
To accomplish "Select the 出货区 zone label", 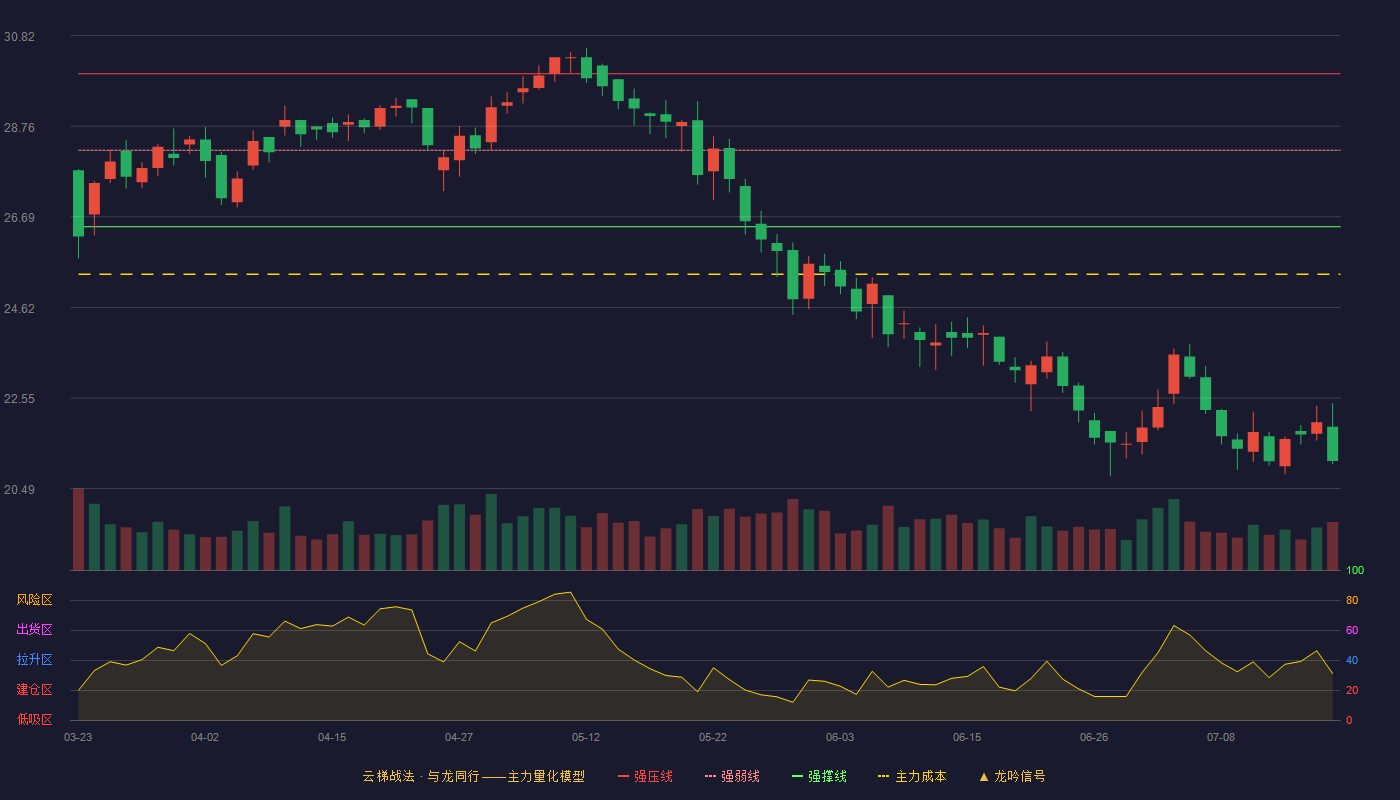I will pos(34,630).
